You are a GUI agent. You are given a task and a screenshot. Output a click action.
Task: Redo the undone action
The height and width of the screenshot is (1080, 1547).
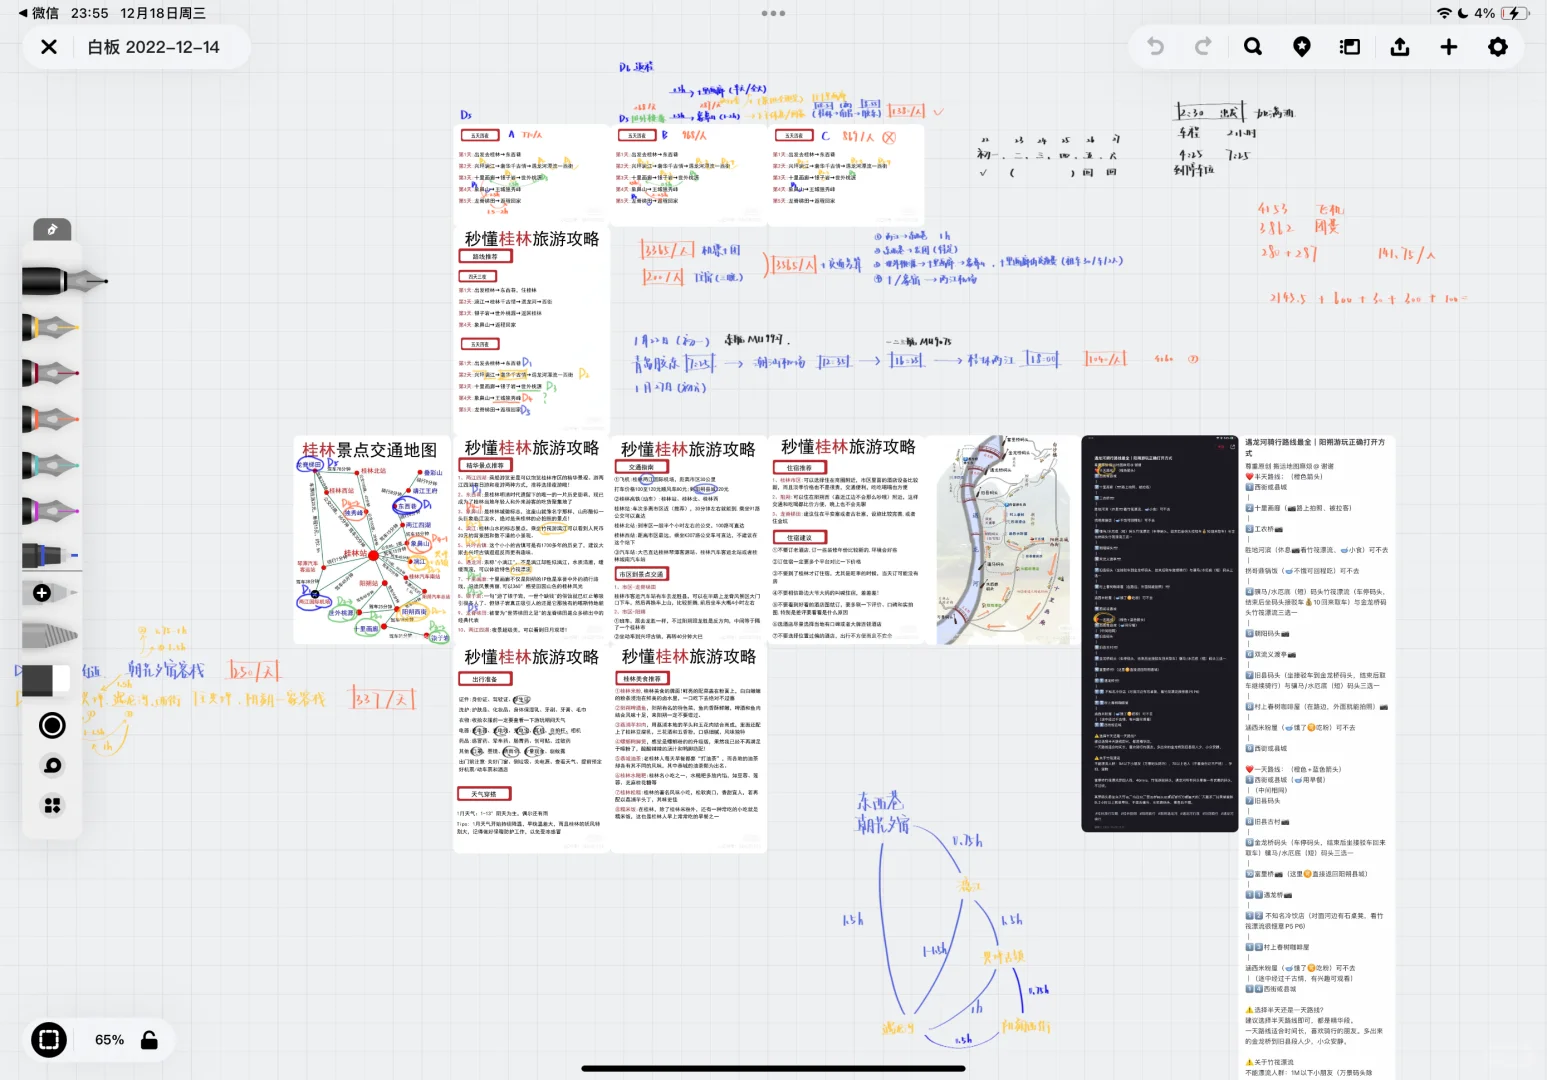1204,47
